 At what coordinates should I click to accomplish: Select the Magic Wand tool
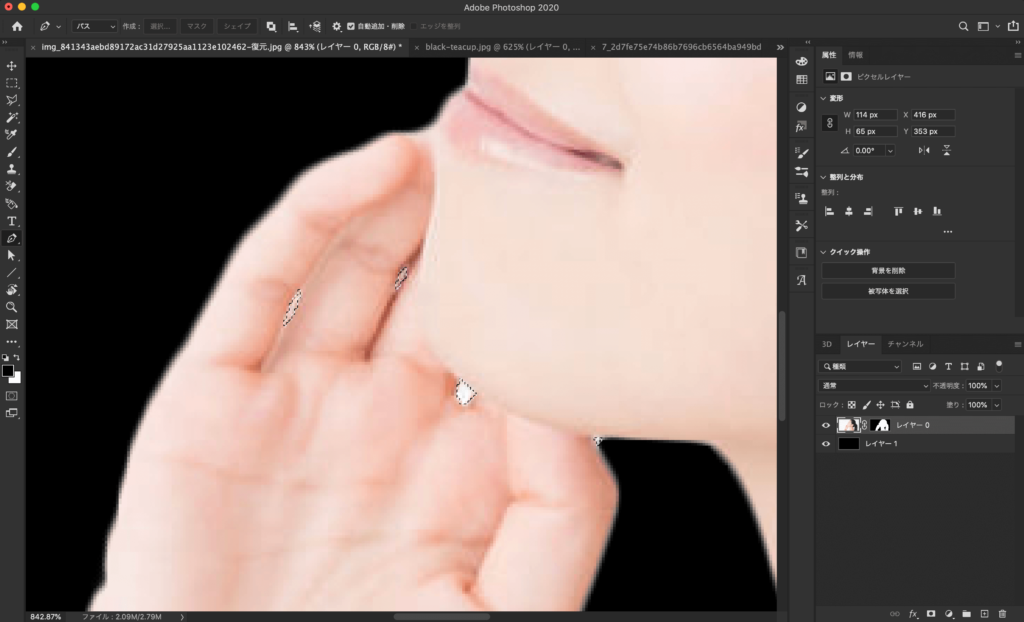coord(12,118)
